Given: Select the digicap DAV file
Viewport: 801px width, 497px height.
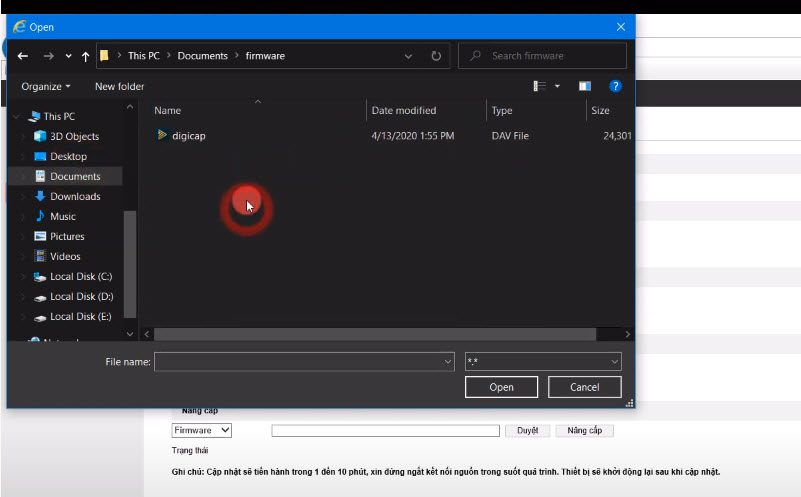Looking at the screenshot, I should [188, 135].
